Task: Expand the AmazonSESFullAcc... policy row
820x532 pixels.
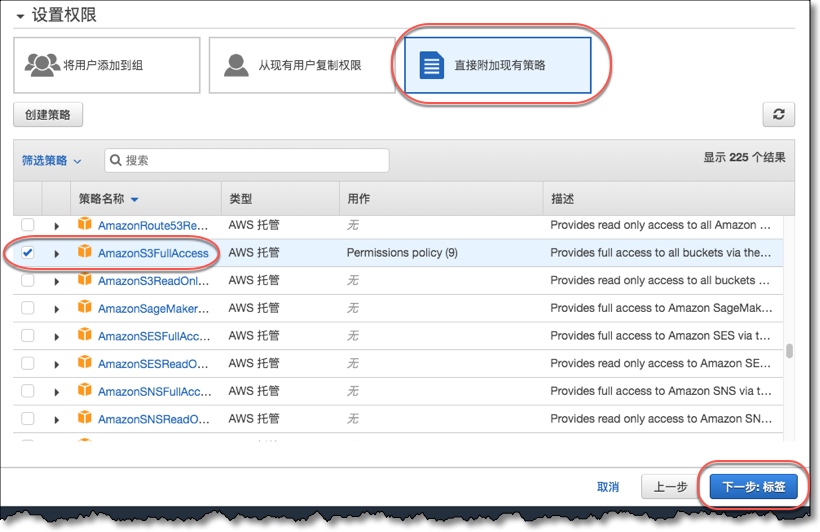Action: 56,337
